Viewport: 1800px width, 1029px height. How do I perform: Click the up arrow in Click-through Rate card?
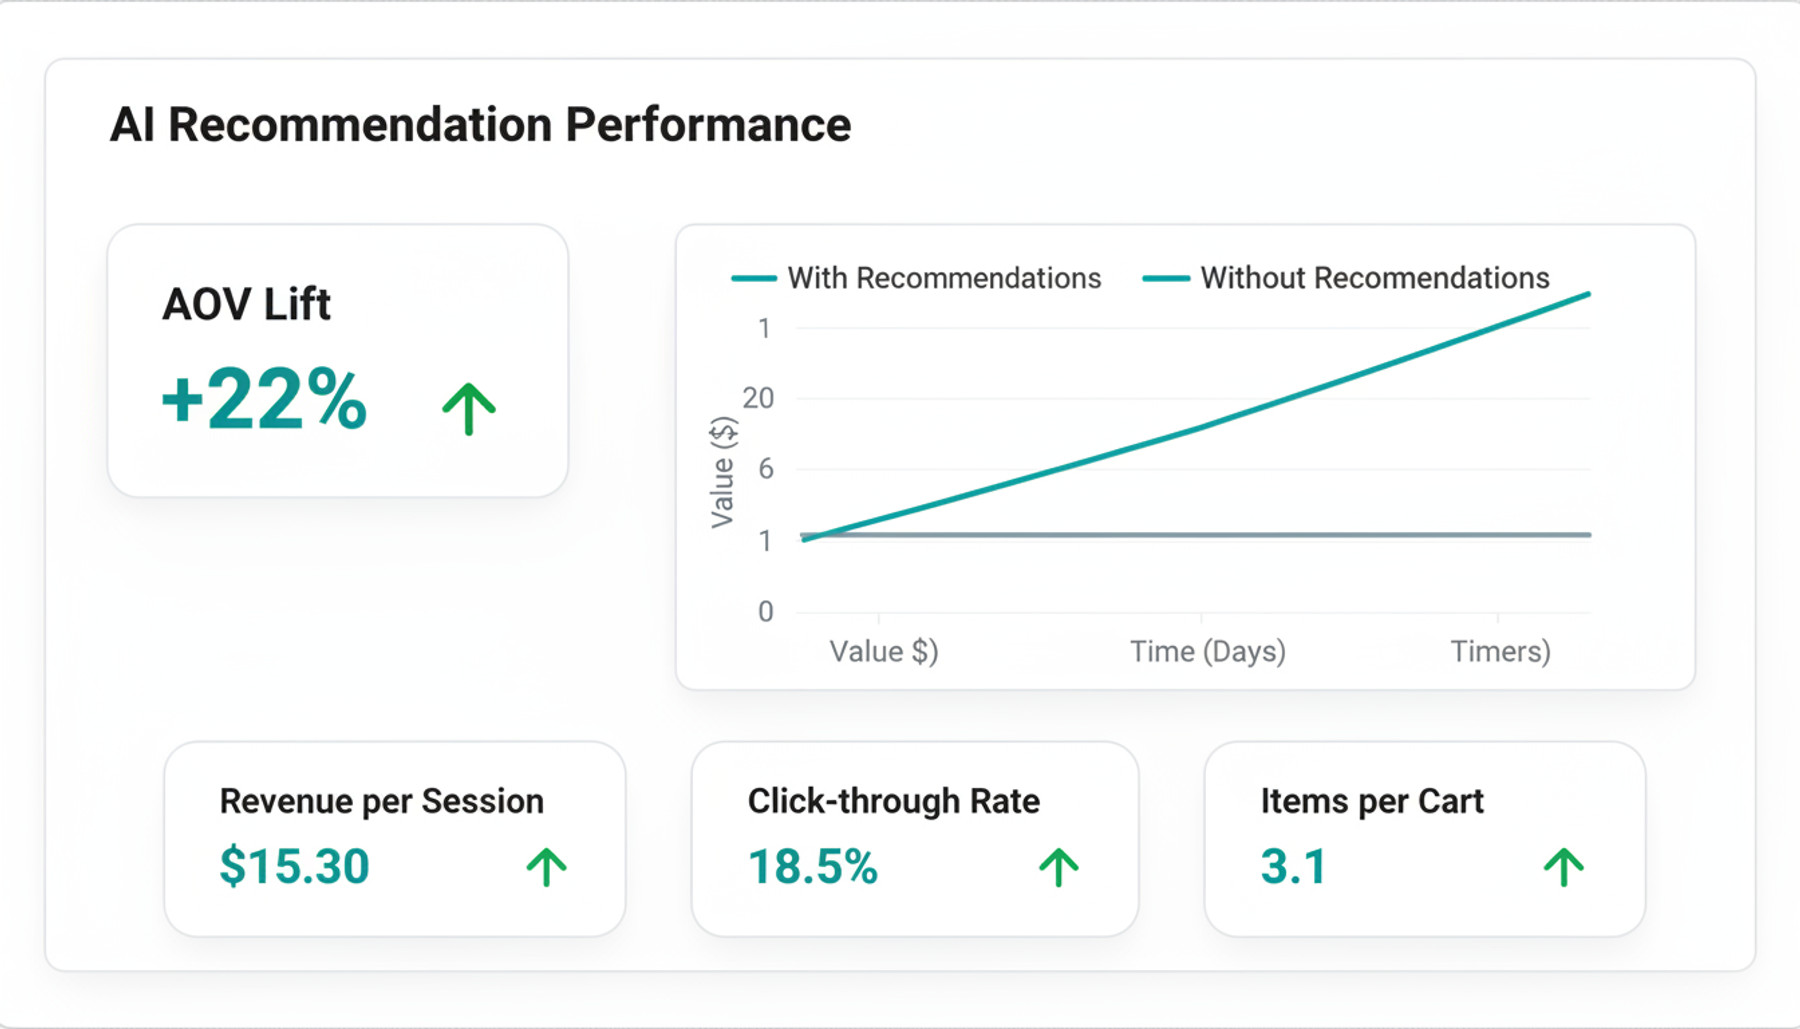pos(1059,867)
